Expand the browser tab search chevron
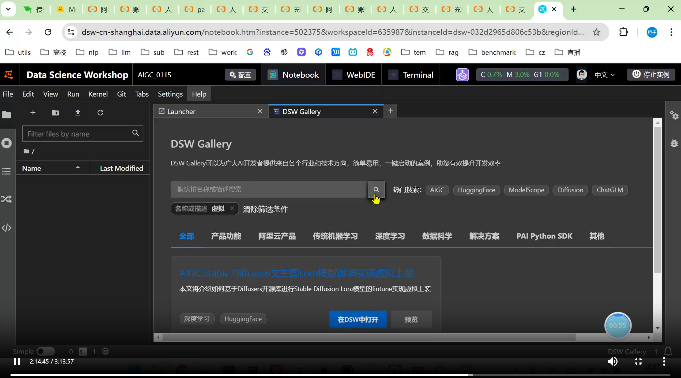This screenshot has width=681, height=378. tap(8, 9)
